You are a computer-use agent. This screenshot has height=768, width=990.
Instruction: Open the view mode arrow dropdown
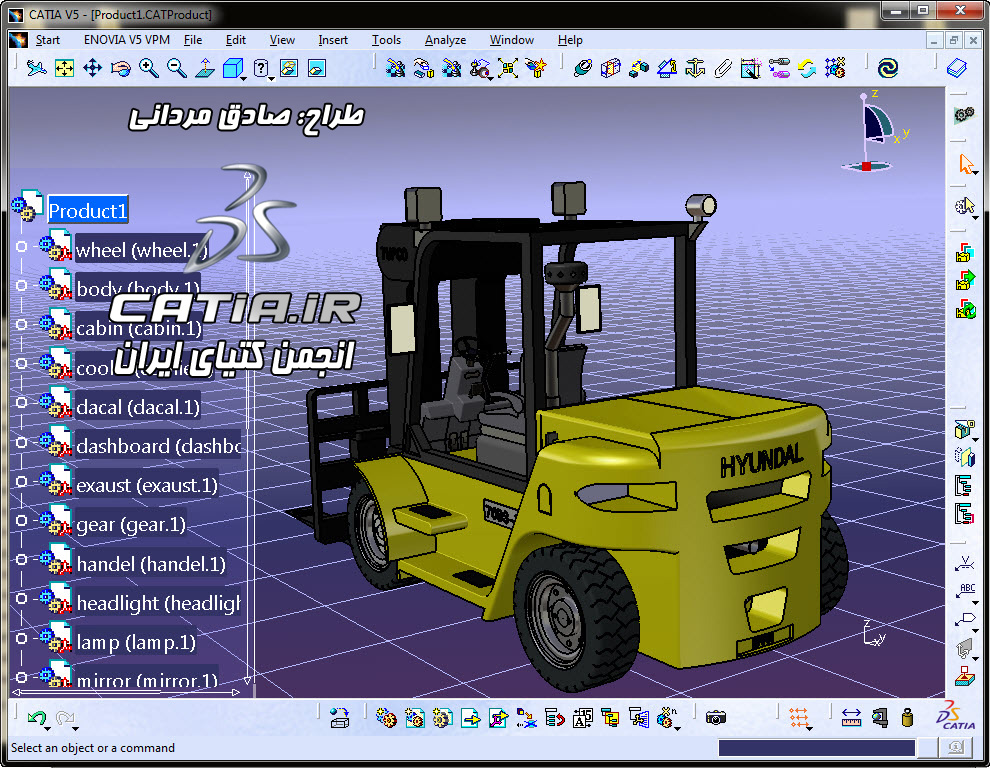tap(271, 79)
